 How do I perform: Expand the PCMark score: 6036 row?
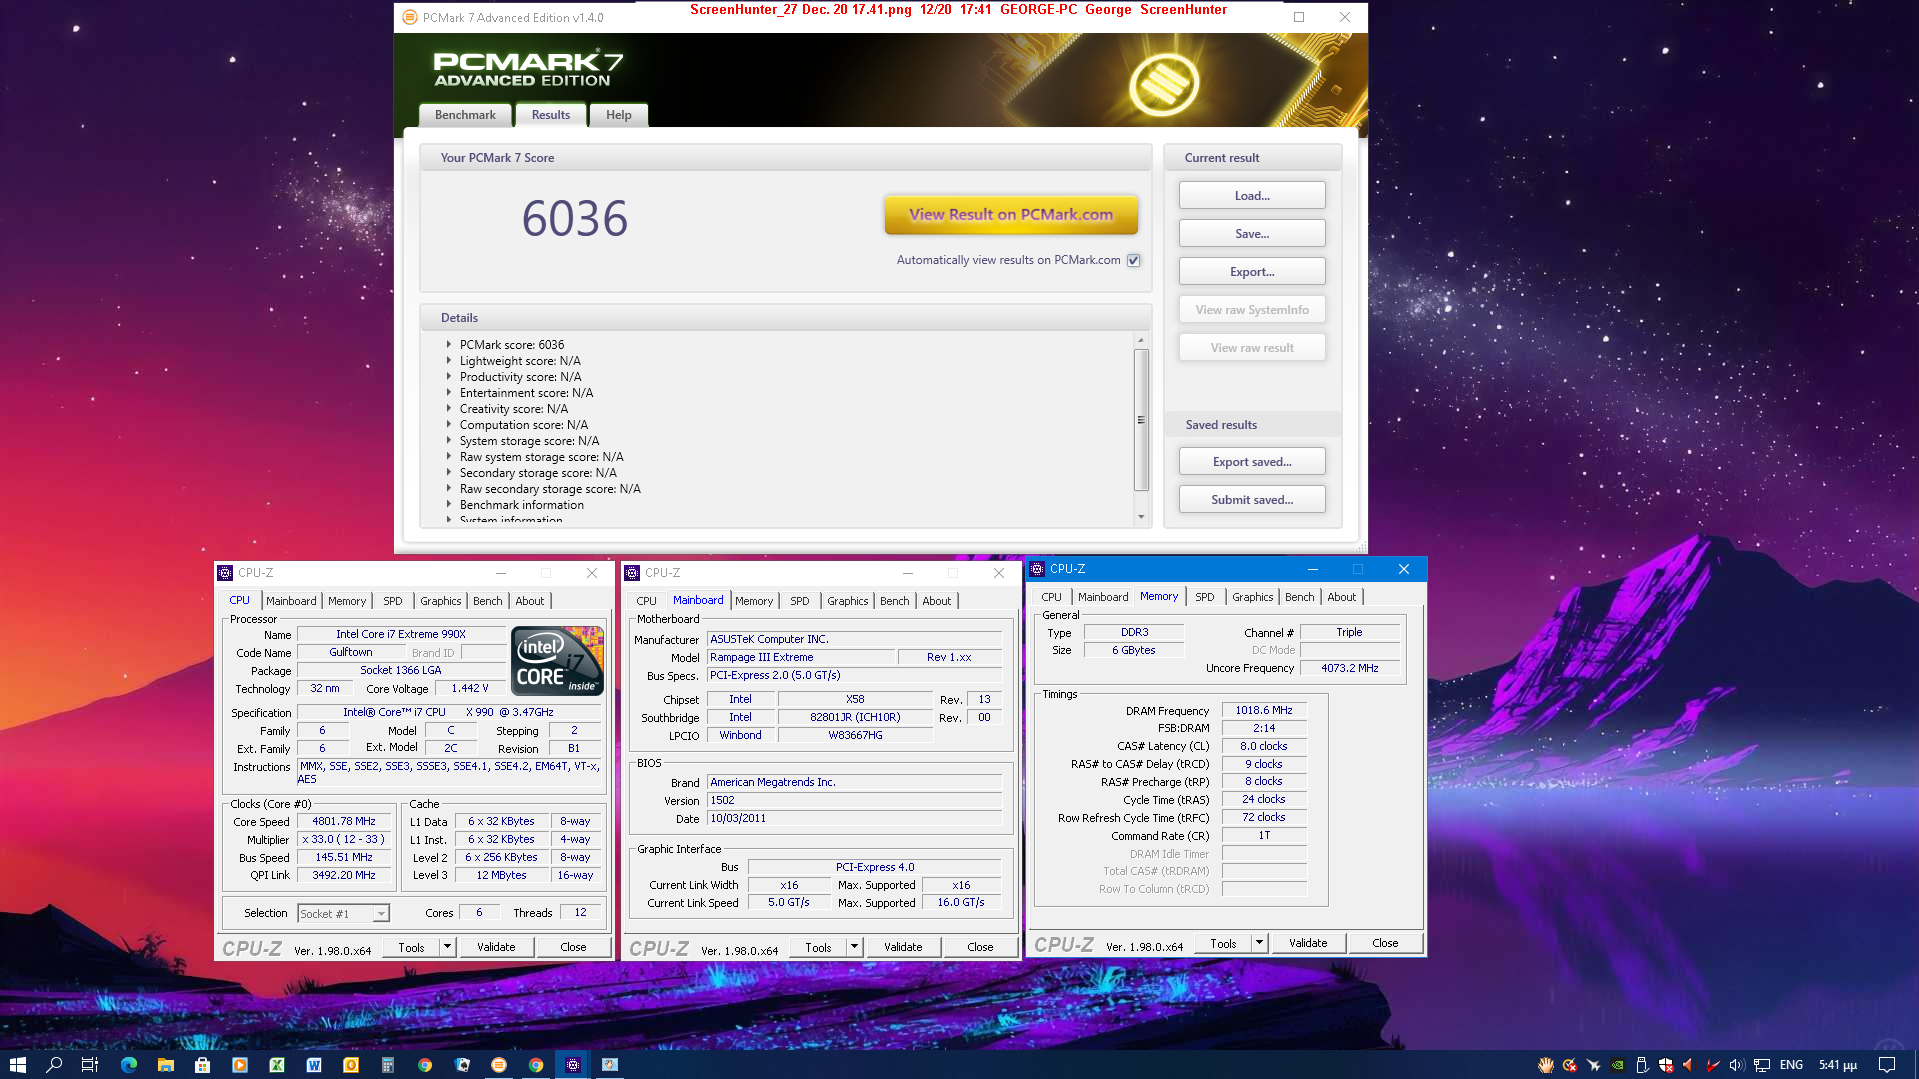(449, 344)
